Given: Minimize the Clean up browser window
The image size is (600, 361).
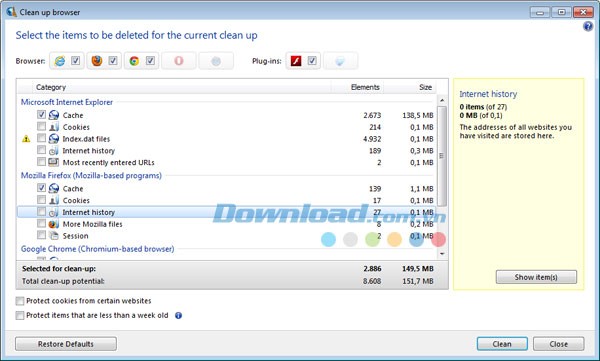Looking at the screenshot, I should tap(540, 12).
